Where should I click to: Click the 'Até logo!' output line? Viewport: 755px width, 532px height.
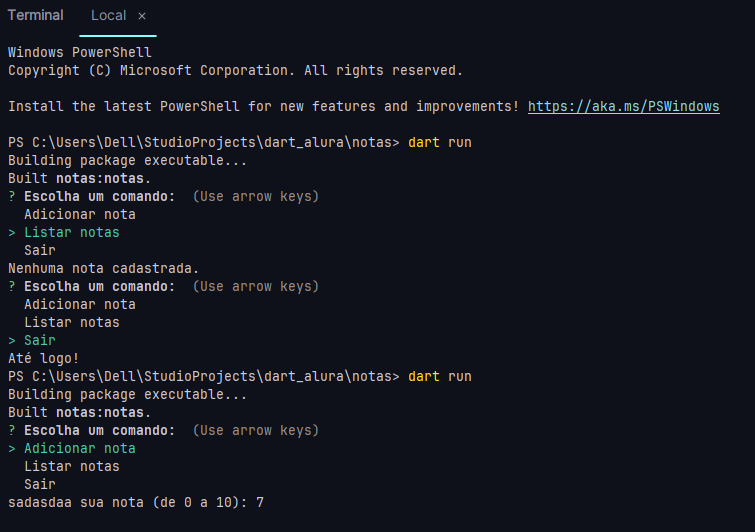coord(44,358)
